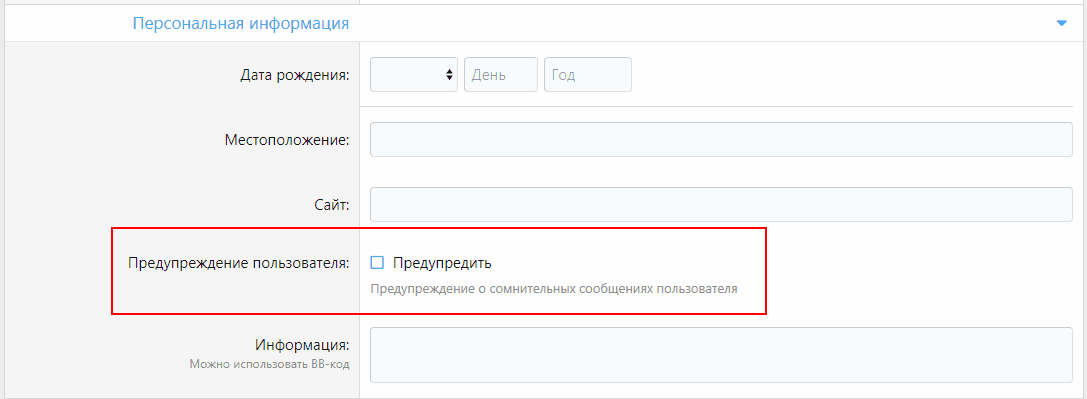Viewport: 1087px width, 399px height.
Task: Click empty space in the Персональная информация header bar
Action: [x=693, y=24]
